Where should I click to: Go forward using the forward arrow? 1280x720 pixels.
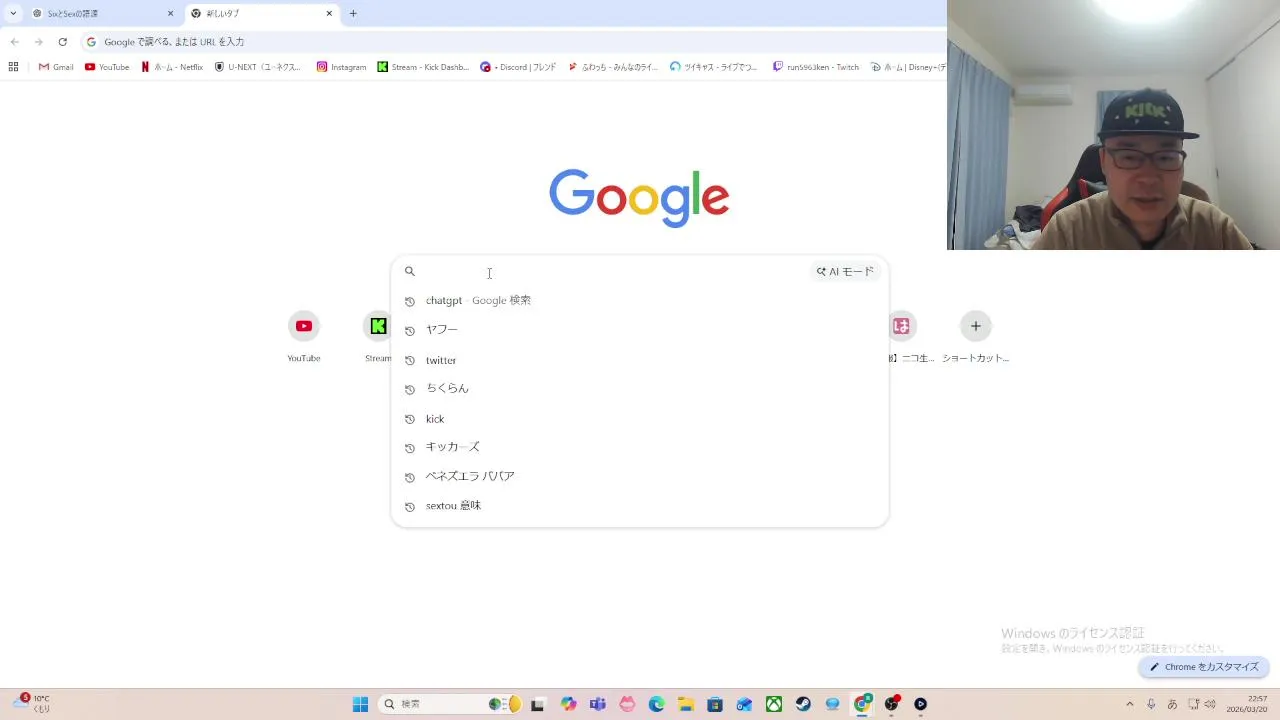click(38, 42)
